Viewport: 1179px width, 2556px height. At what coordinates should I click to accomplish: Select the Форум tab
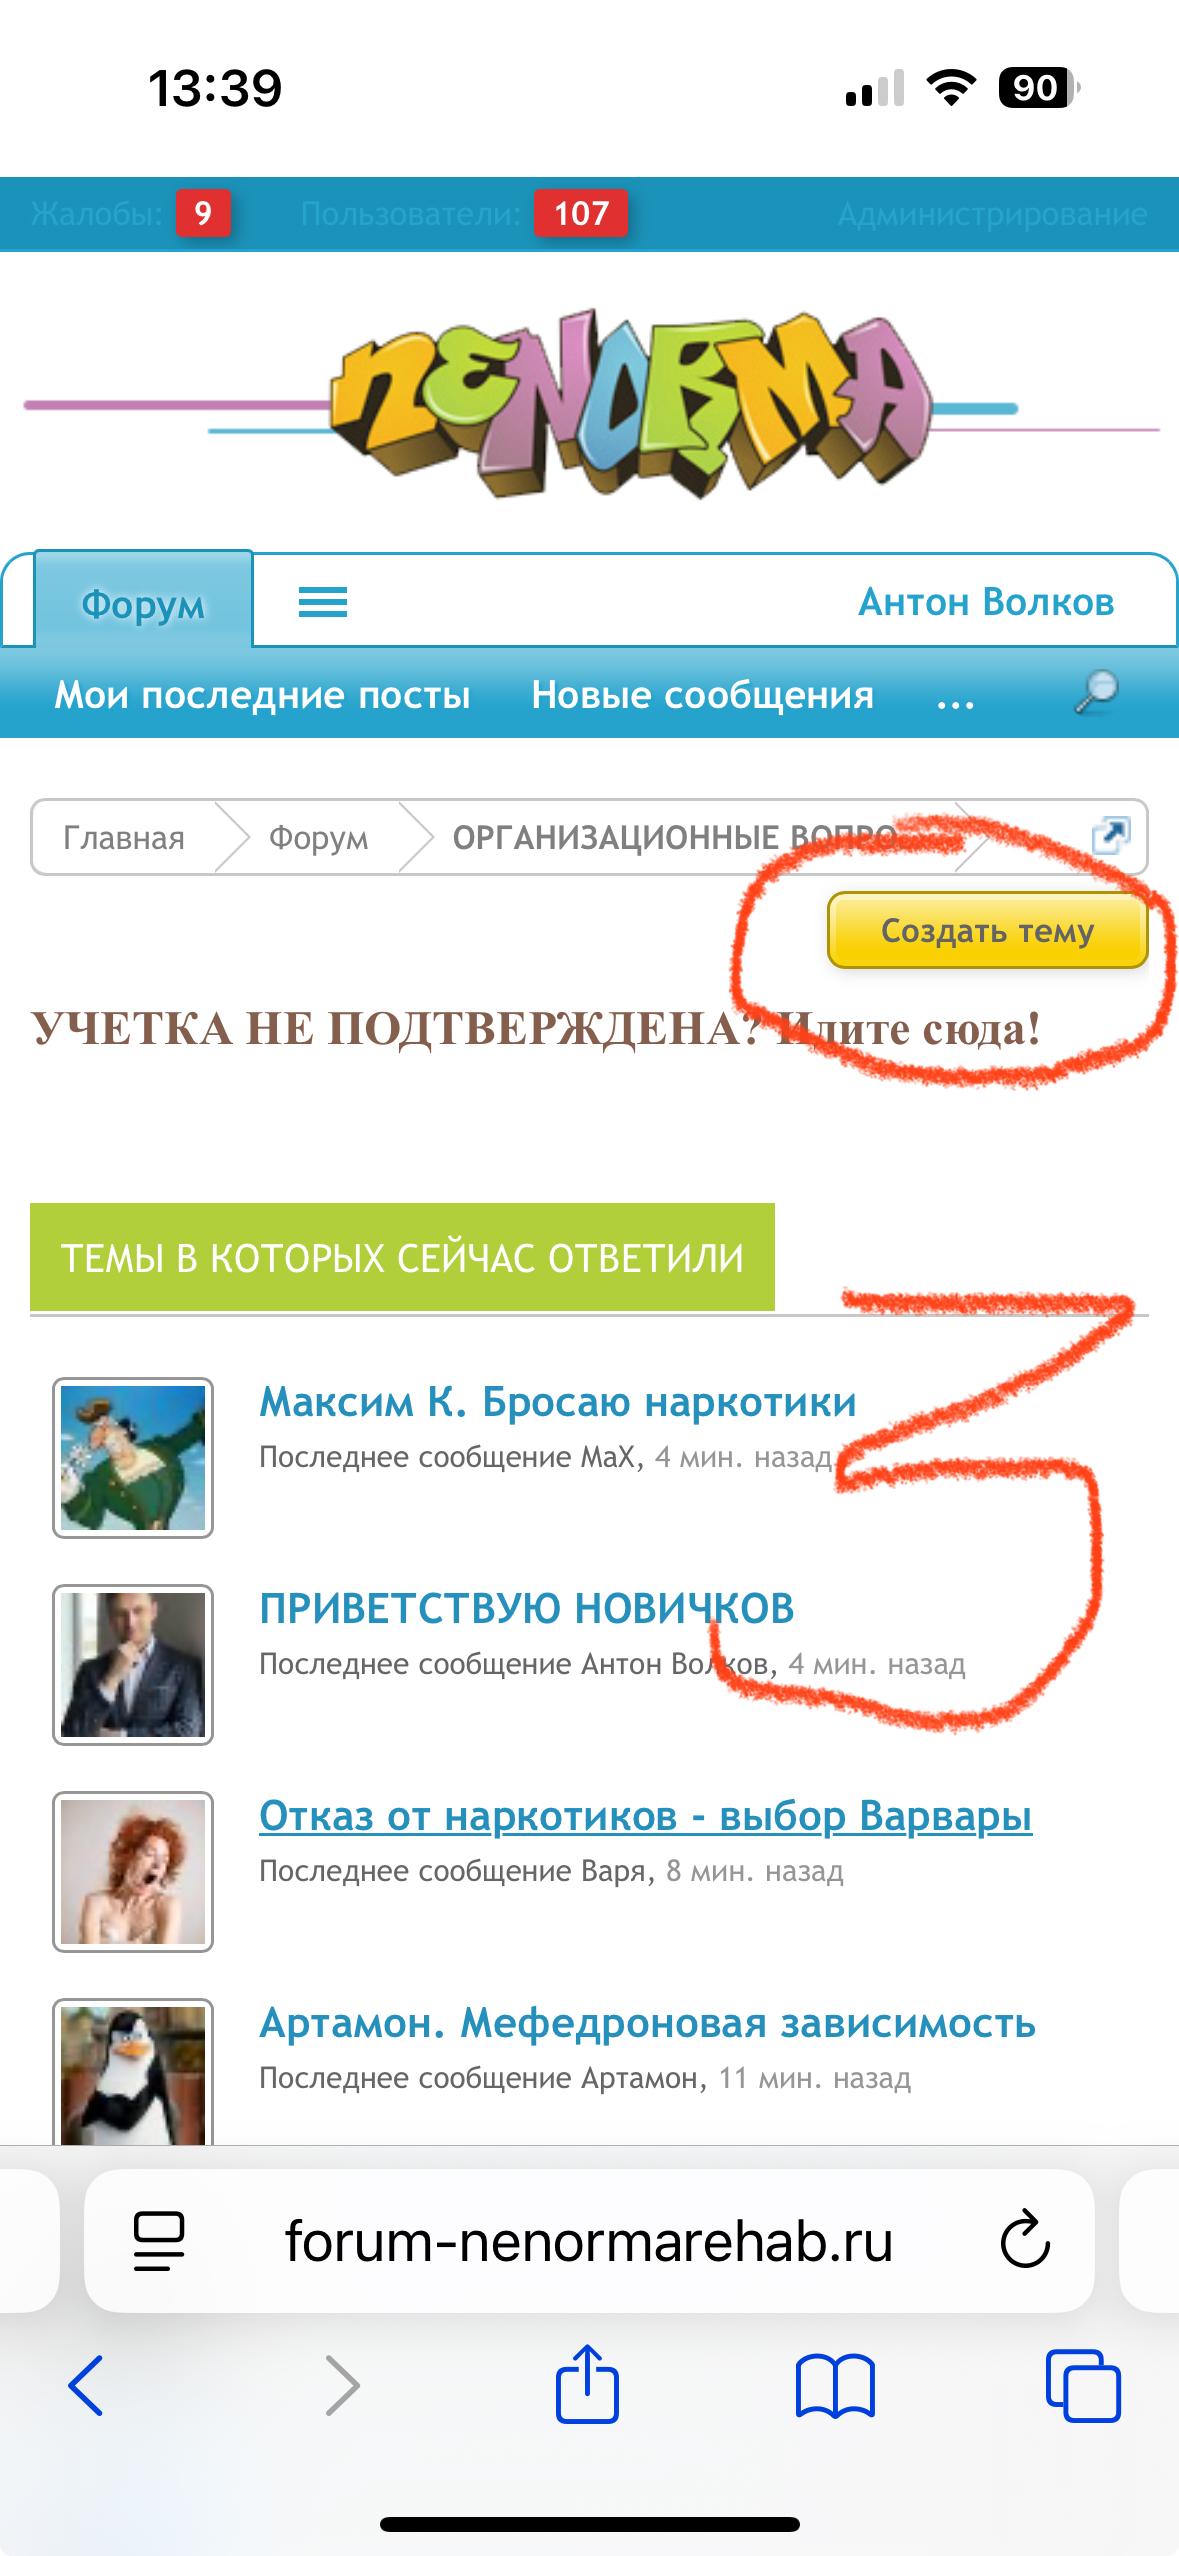(143, 603)
